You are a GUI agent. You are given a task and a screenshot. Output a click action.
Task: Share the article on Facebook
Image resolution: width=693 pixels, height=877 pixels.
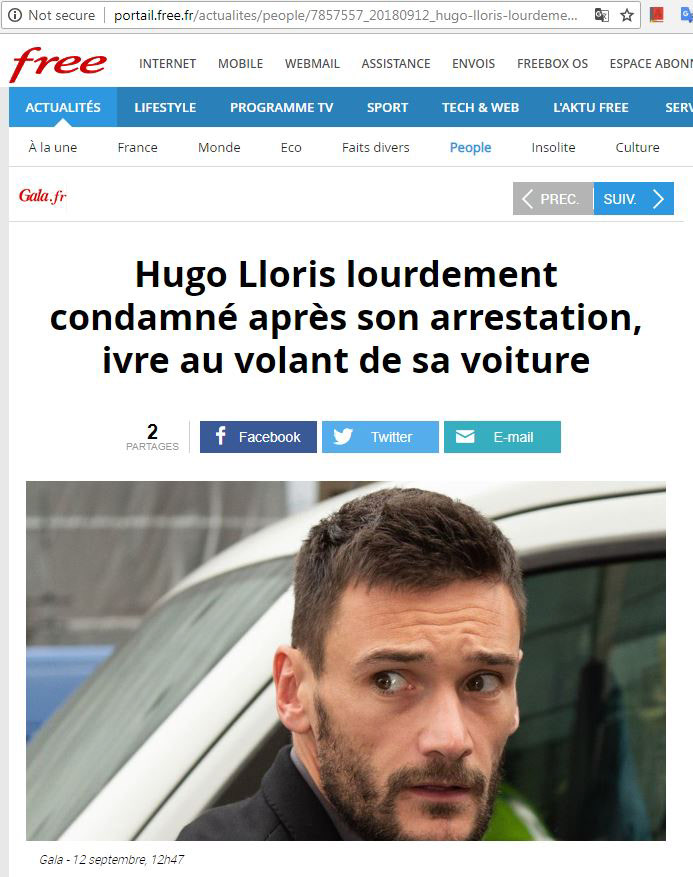pyautogui.click(x=258, y=437)
